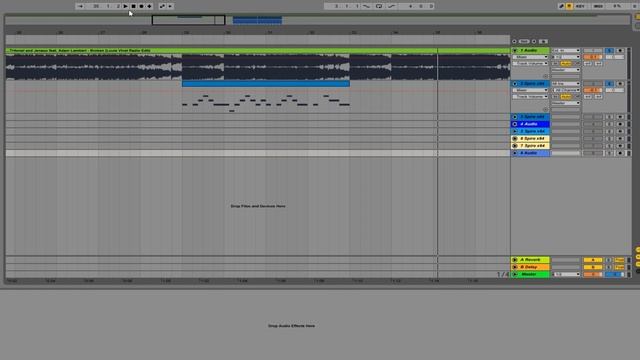Click the CPU load meter
The image size is (640, 360).
[617, 6]
